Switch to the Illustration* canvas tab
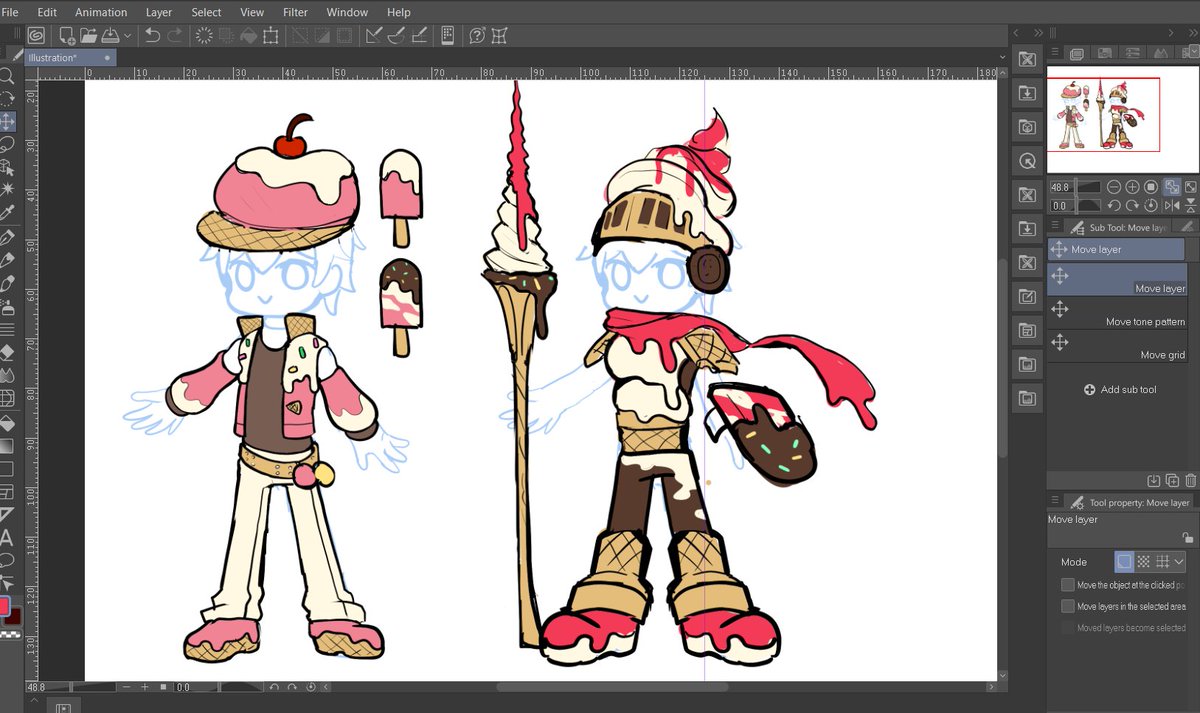This screenshot has height=713, width=1200. click(70, 58)
